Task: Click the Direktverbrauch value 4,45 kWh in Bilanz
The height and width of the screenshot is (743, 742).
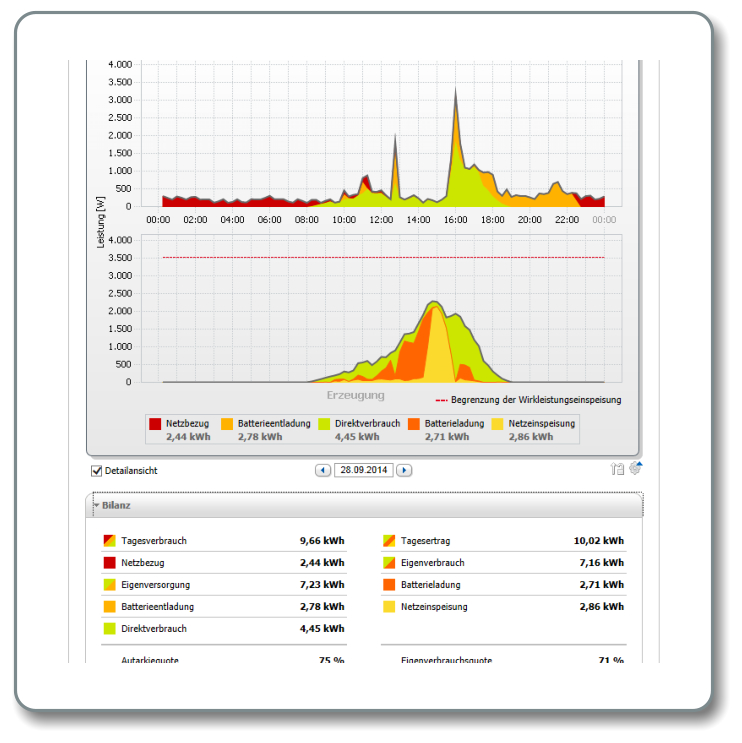Action: [x=322, y=629]
